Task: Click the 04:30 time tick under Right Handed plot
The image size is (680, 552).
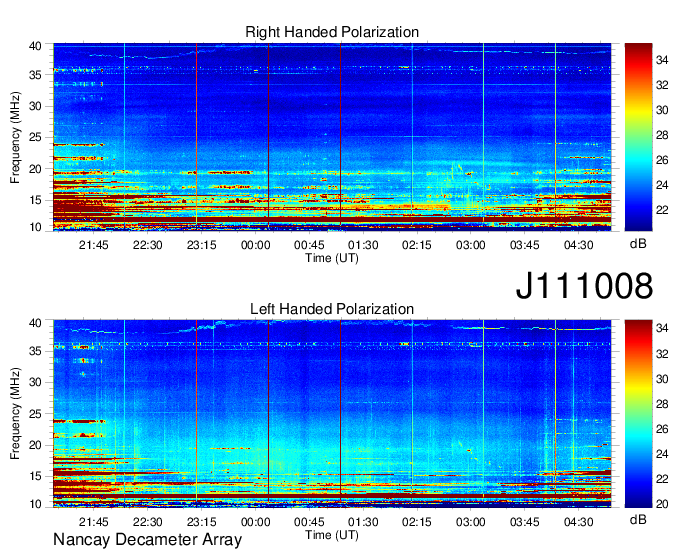Action: tap(579, 245)
